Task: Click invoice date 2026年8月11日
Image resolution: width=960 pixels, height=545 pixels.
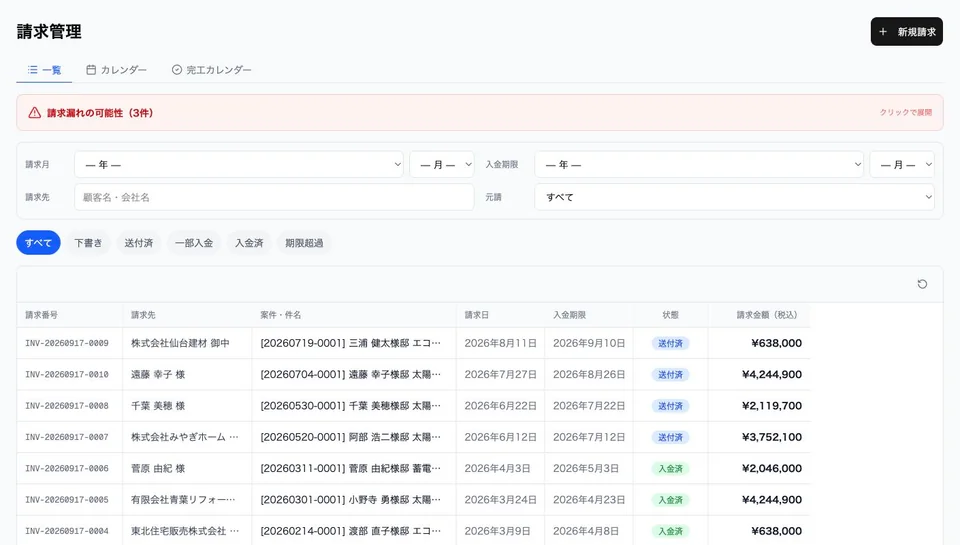Action: pos(500,343)
